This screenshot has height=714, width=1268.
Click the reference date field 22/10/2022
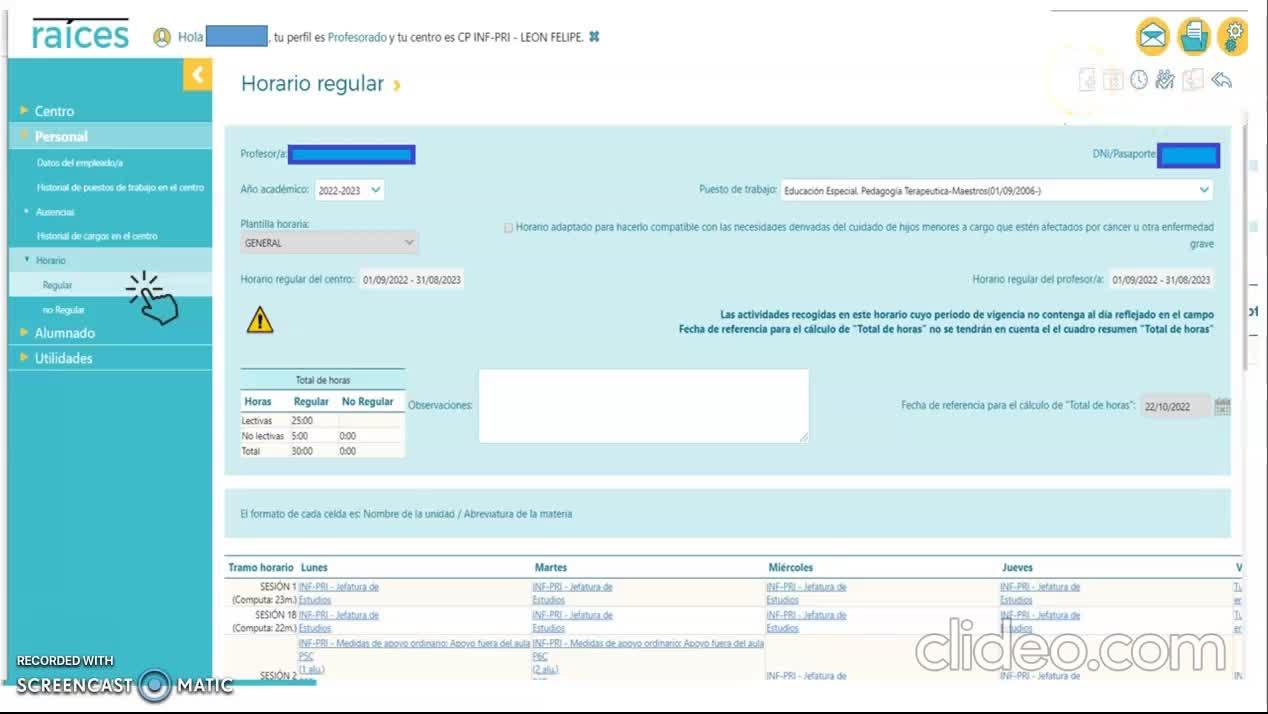[x=1175, y=407]
